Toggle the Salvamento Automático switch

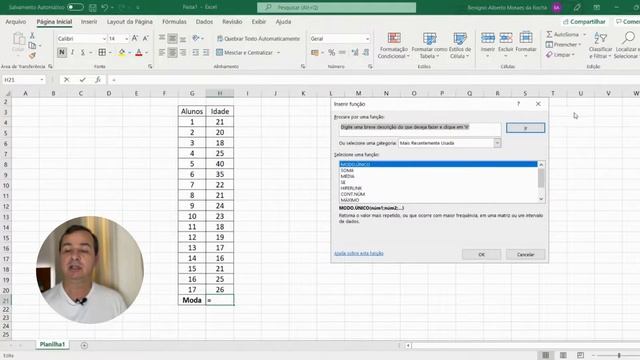75,7
